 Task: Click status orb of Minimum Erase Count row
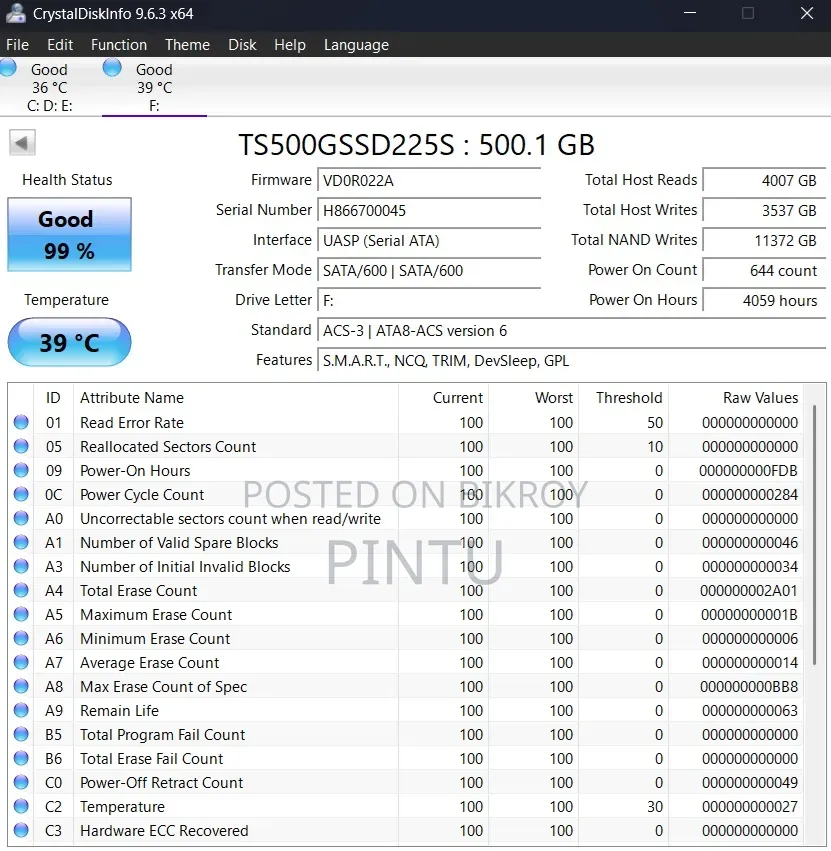21,638
